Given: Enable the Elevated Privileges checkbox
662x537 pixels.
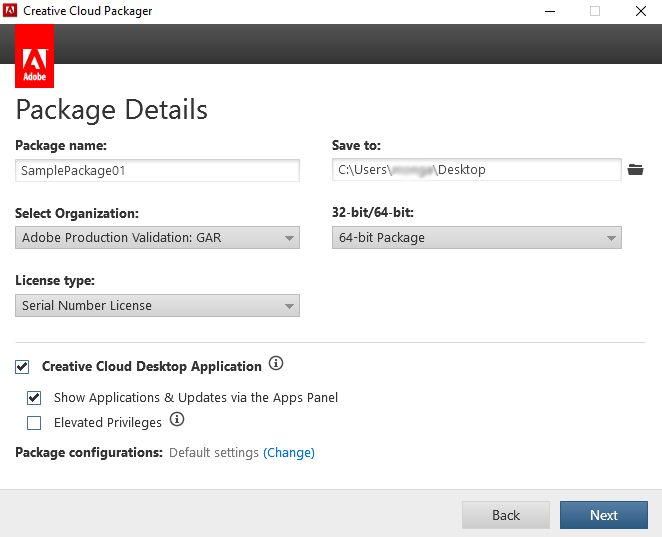Looking at the screenshot, I should point(34,423).
